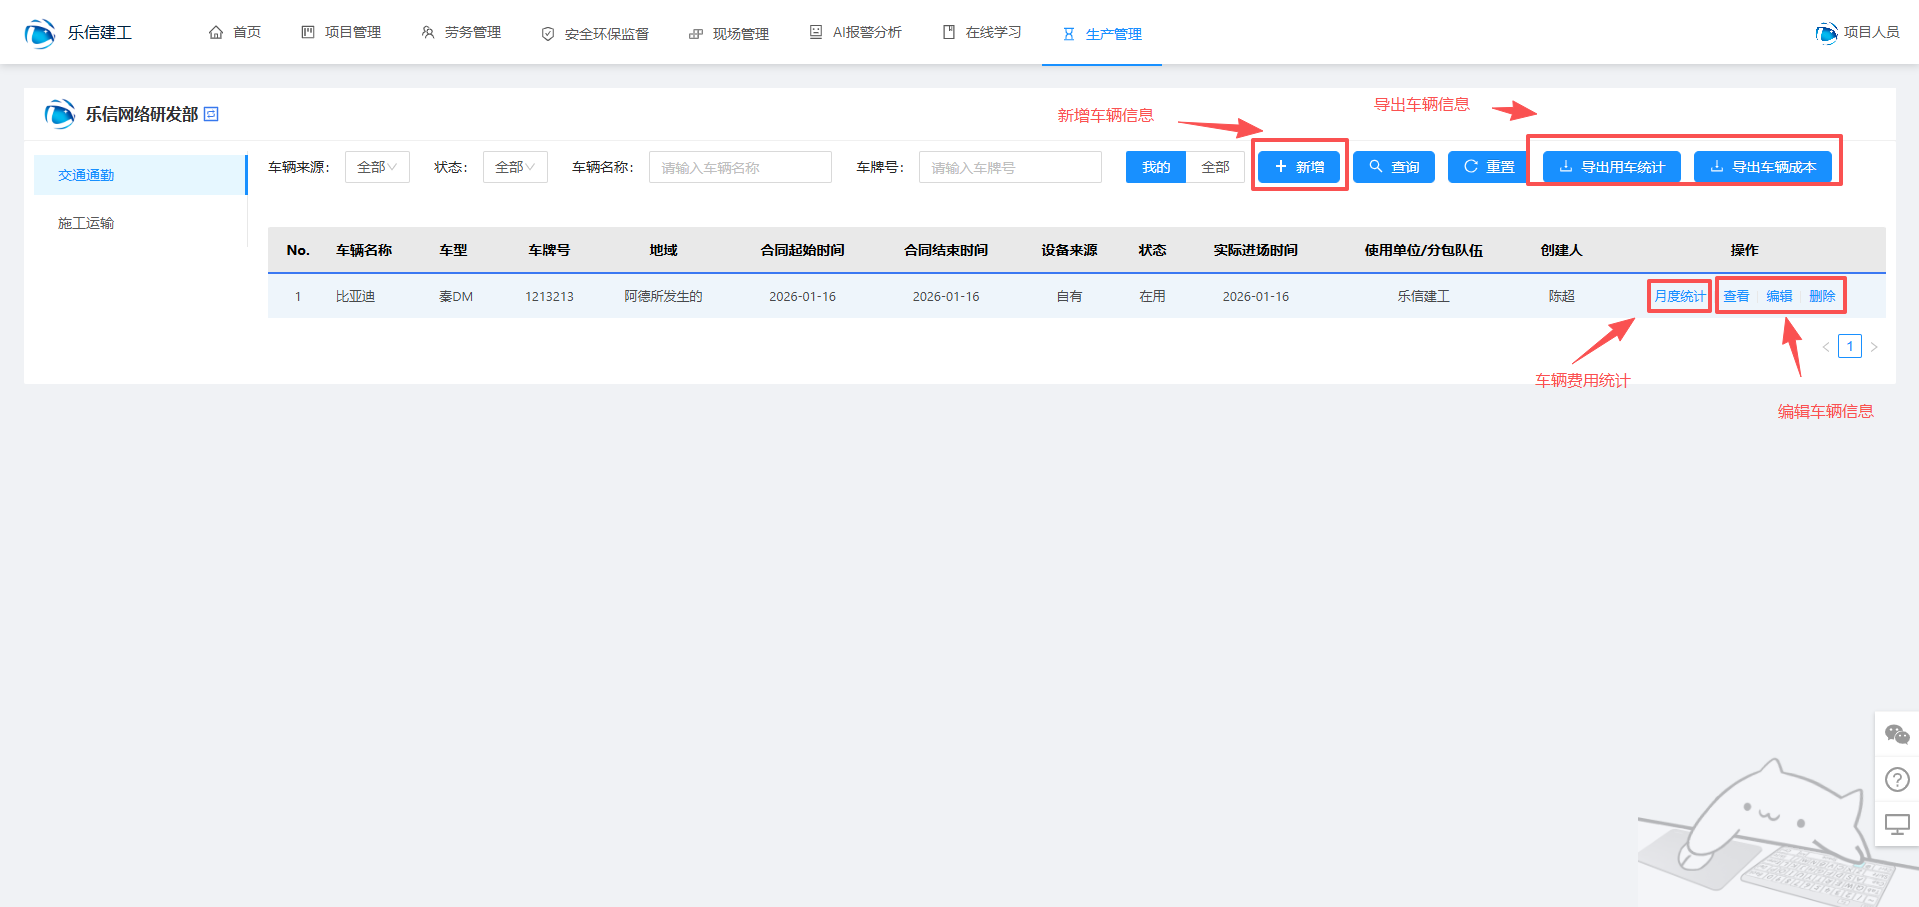Toggle filter to 全部 vehicles
The image size is (1919, 907).
[x=1215, y=167]
